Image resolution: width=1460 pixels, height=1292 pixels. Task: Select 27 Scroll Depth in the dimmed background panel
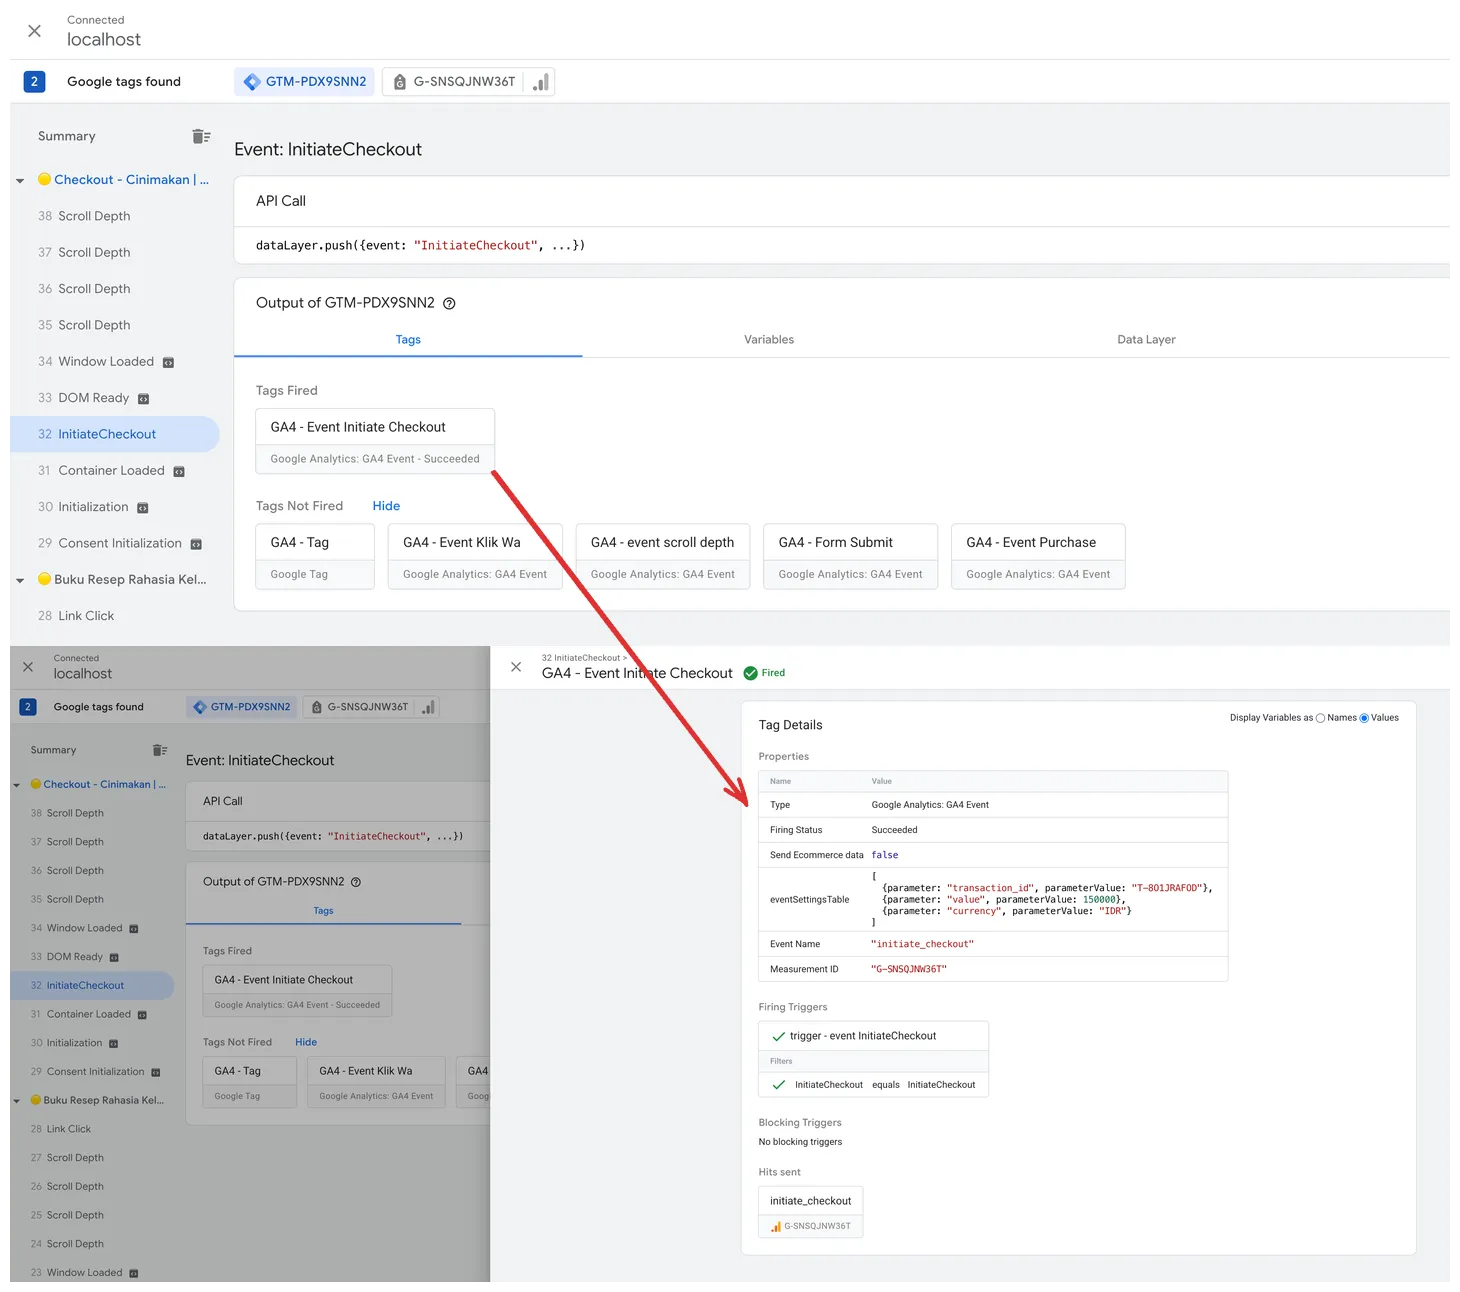[x=67, y=1158]
